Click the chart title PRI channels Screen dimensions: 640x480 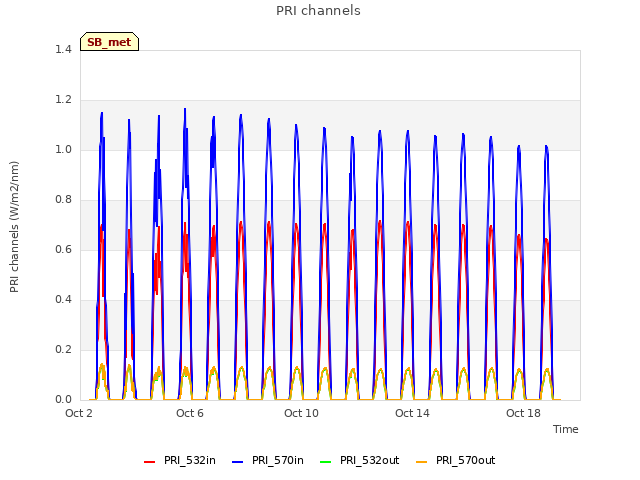(318, 11)
